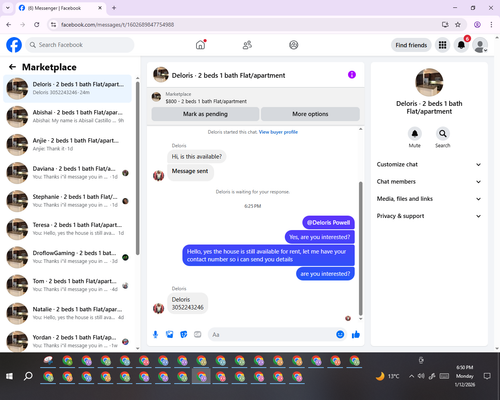Viewport: 500px width, 400px height.
Task: Click into the Aa message field
Action: pos(272,334)
